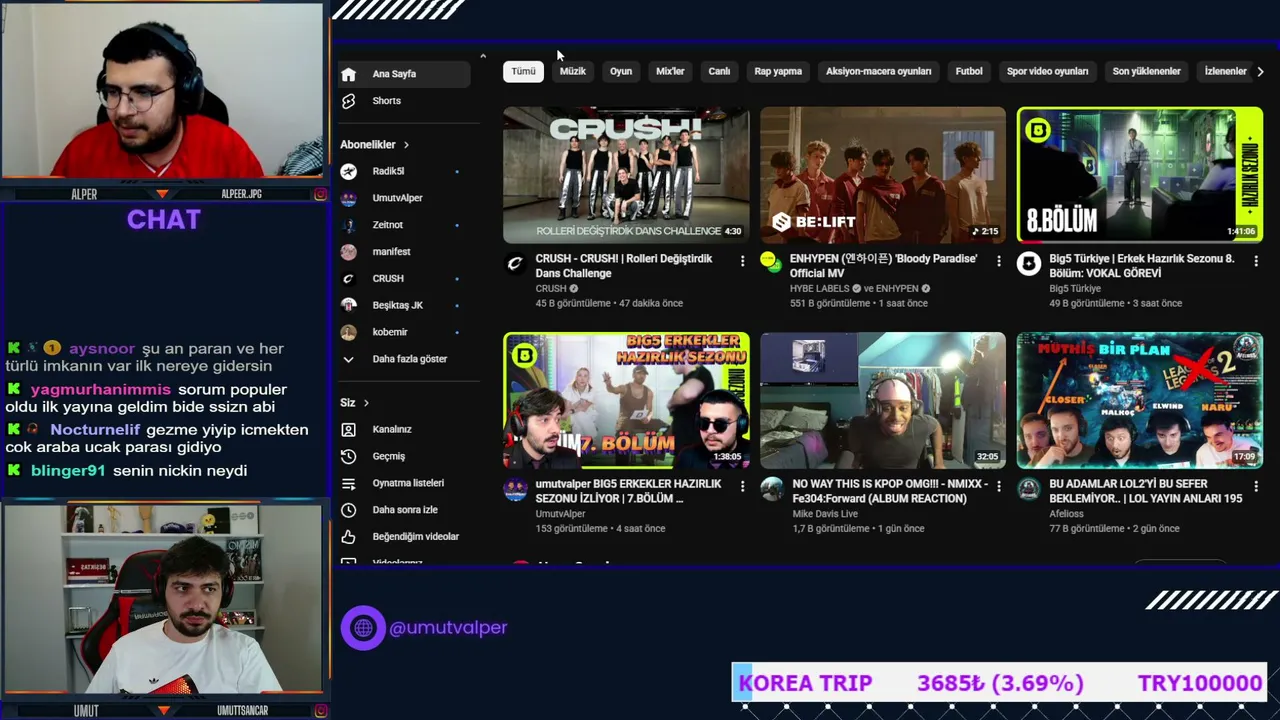The height and width of the screenshot is (720, 1280).
Task: Open Big5 Türkiye Erkek Hazırlık Sezonu 8. Bölüm title
Action: [x=1142, y=266]
